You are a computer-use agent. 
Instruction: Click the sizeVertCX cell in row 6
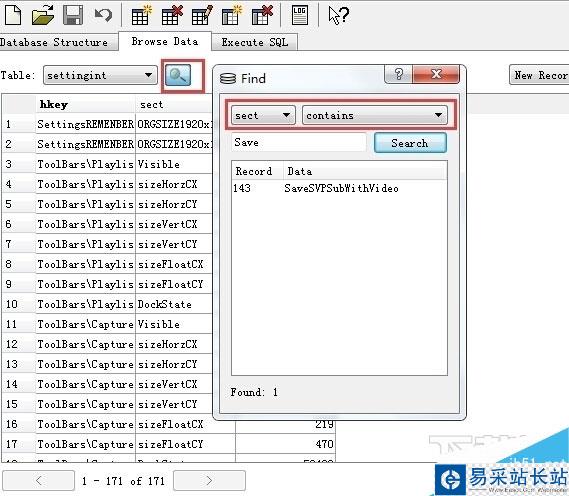[x=173, y=224]
